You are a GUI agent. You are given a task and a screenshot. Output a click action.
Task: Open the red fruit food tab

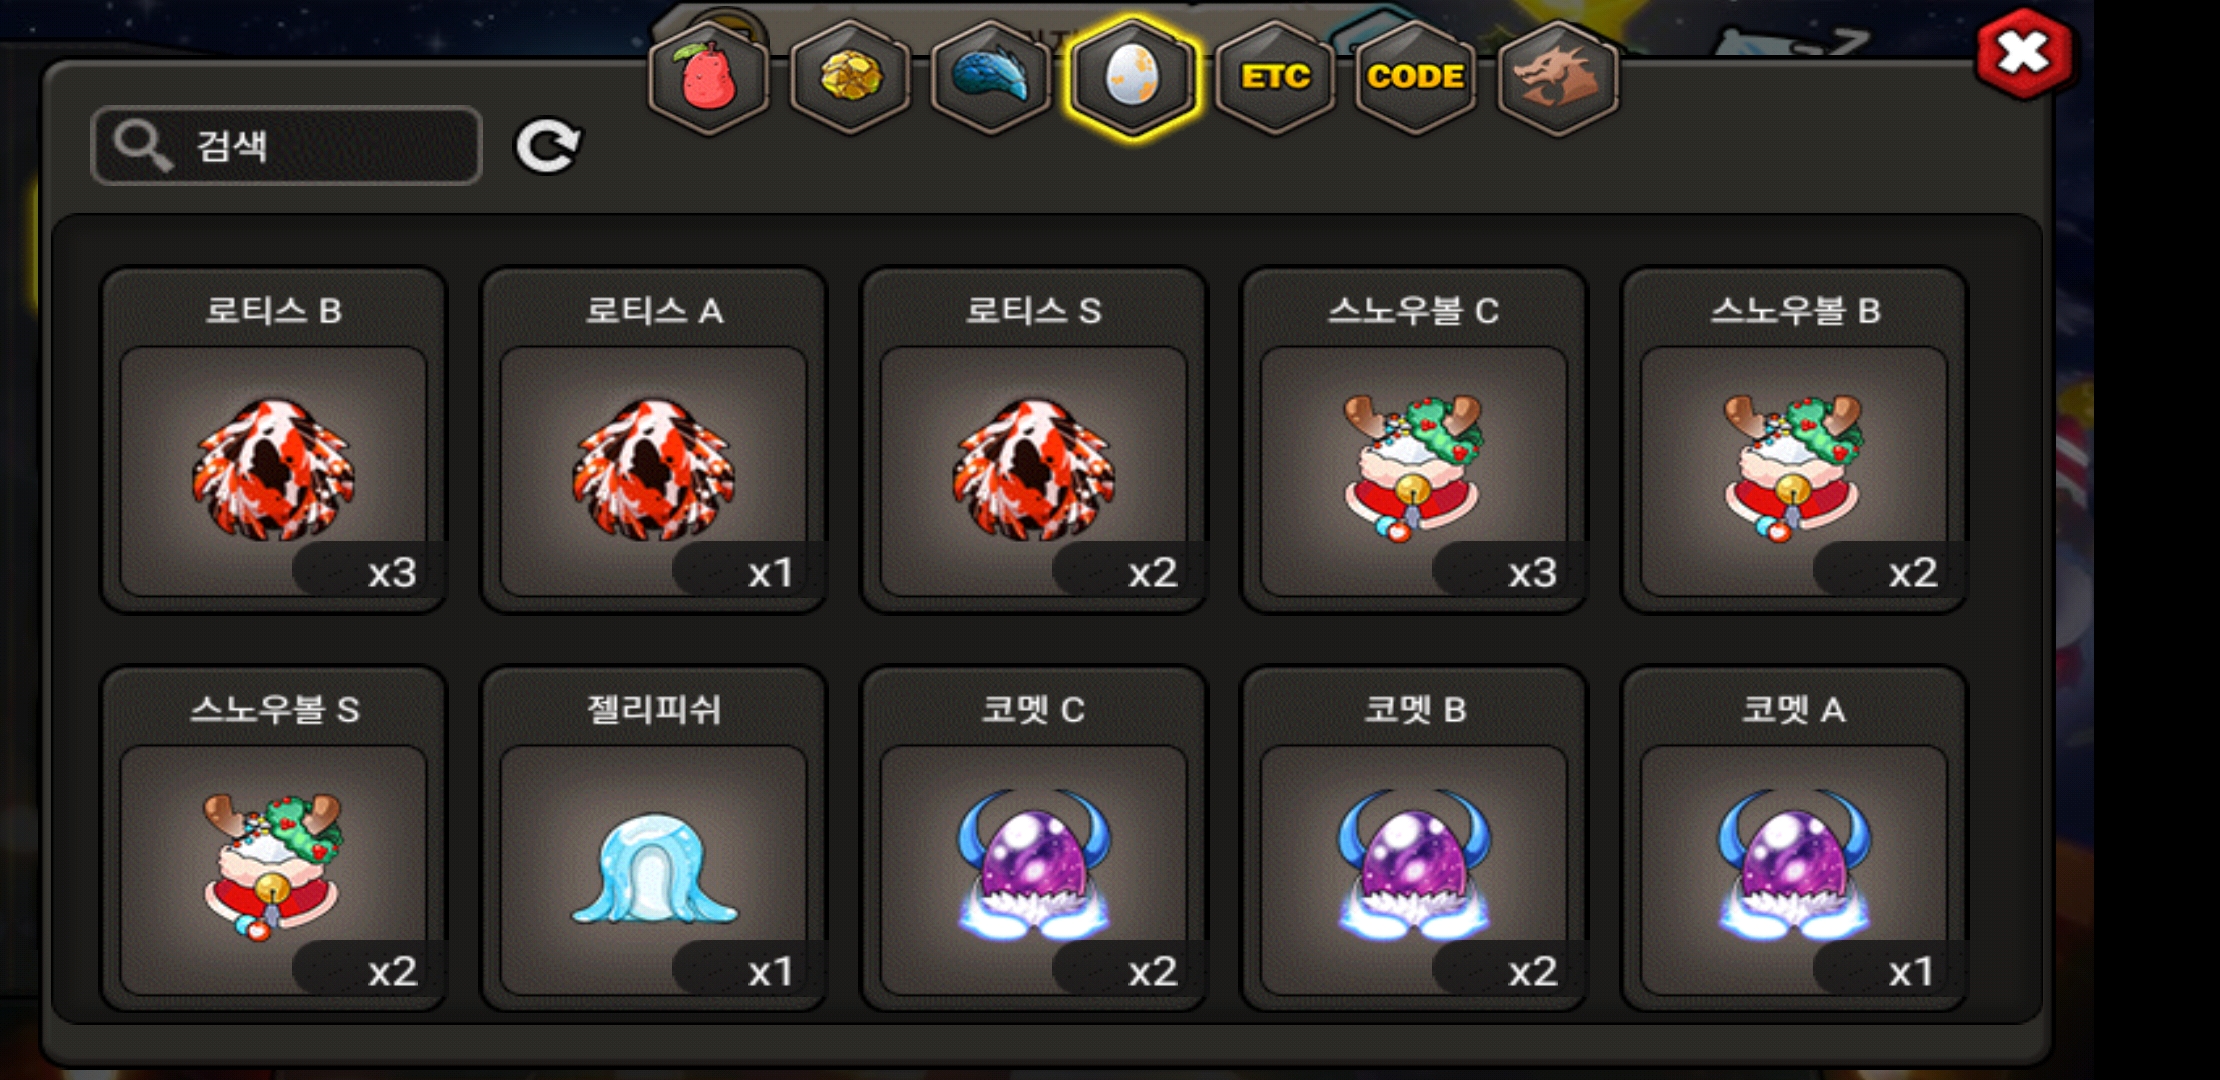(709, 78)
